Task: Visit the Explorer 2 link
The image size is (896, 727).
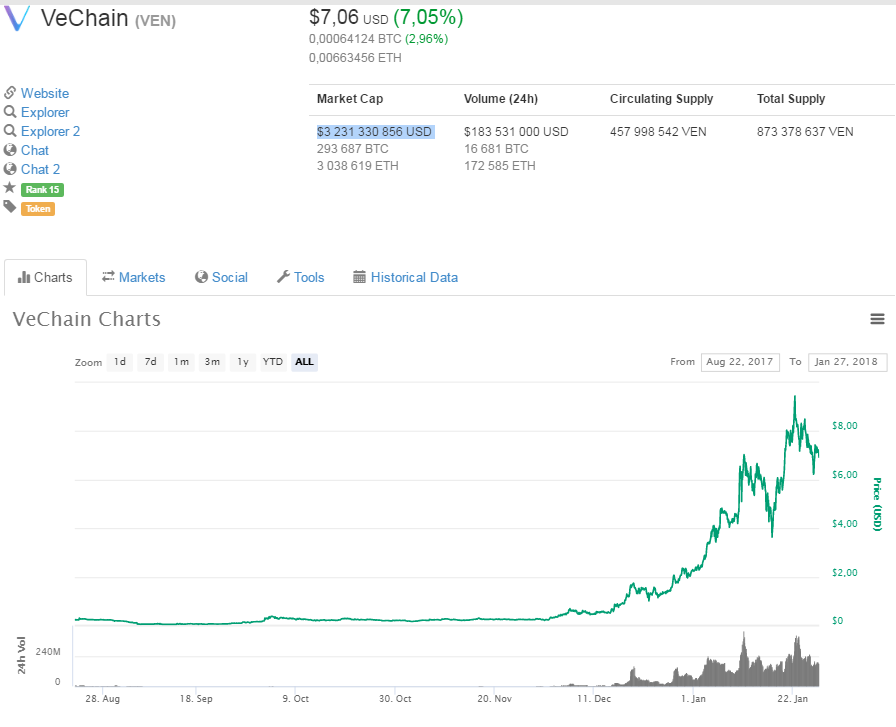Action: tap(50, 131)
